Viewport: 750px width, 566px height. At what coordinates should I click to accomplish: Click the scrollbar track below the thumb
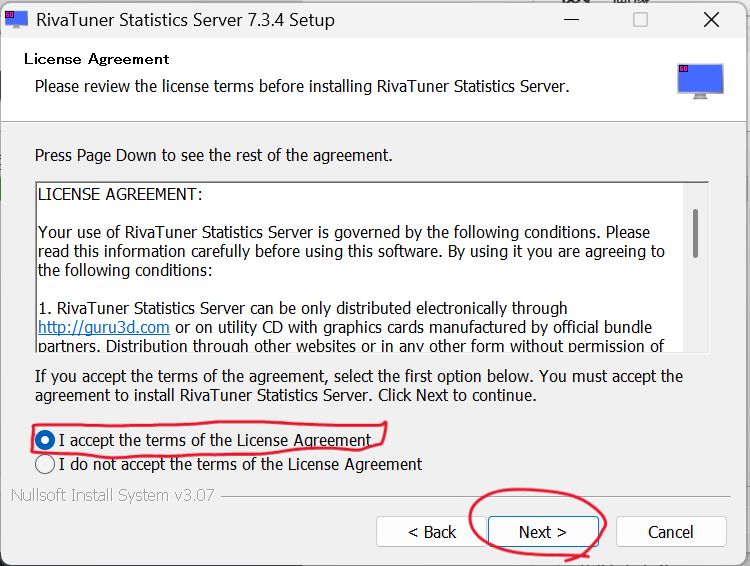click(x=695, y=310)
